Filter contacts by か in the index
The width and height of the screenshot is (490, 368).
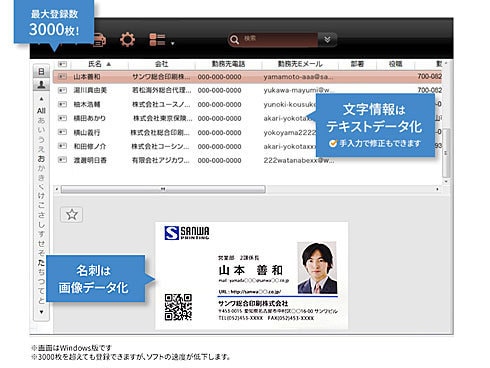click(x=41, y=168)
